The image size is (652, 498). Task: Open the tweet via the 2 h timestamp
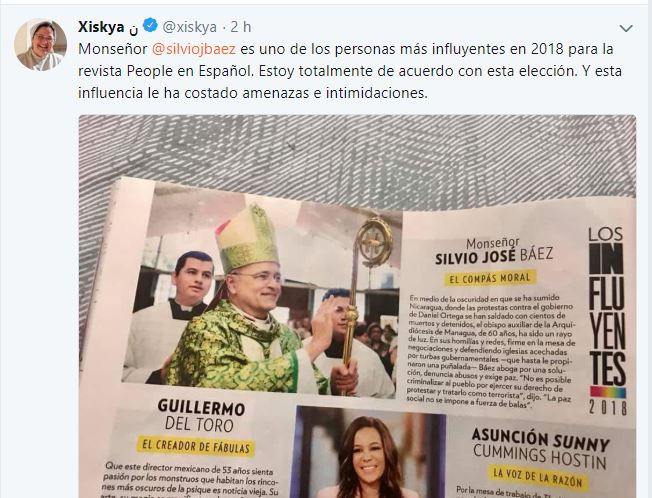(x=241, y=27)
